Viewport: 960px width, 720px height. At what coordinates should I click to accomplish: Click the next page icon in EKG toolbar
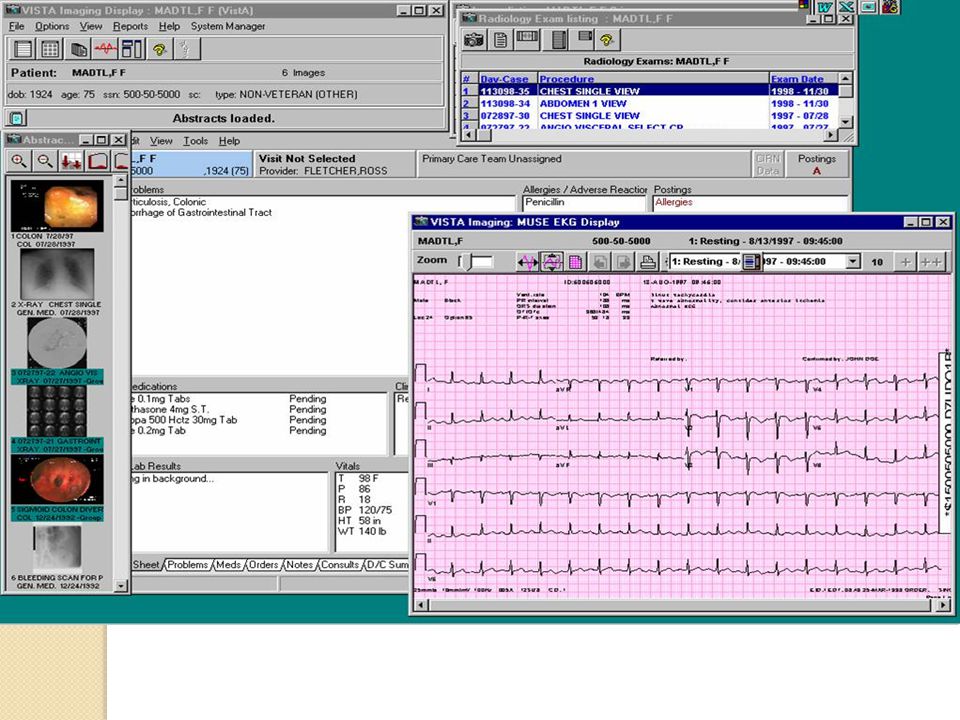(623, 262)
